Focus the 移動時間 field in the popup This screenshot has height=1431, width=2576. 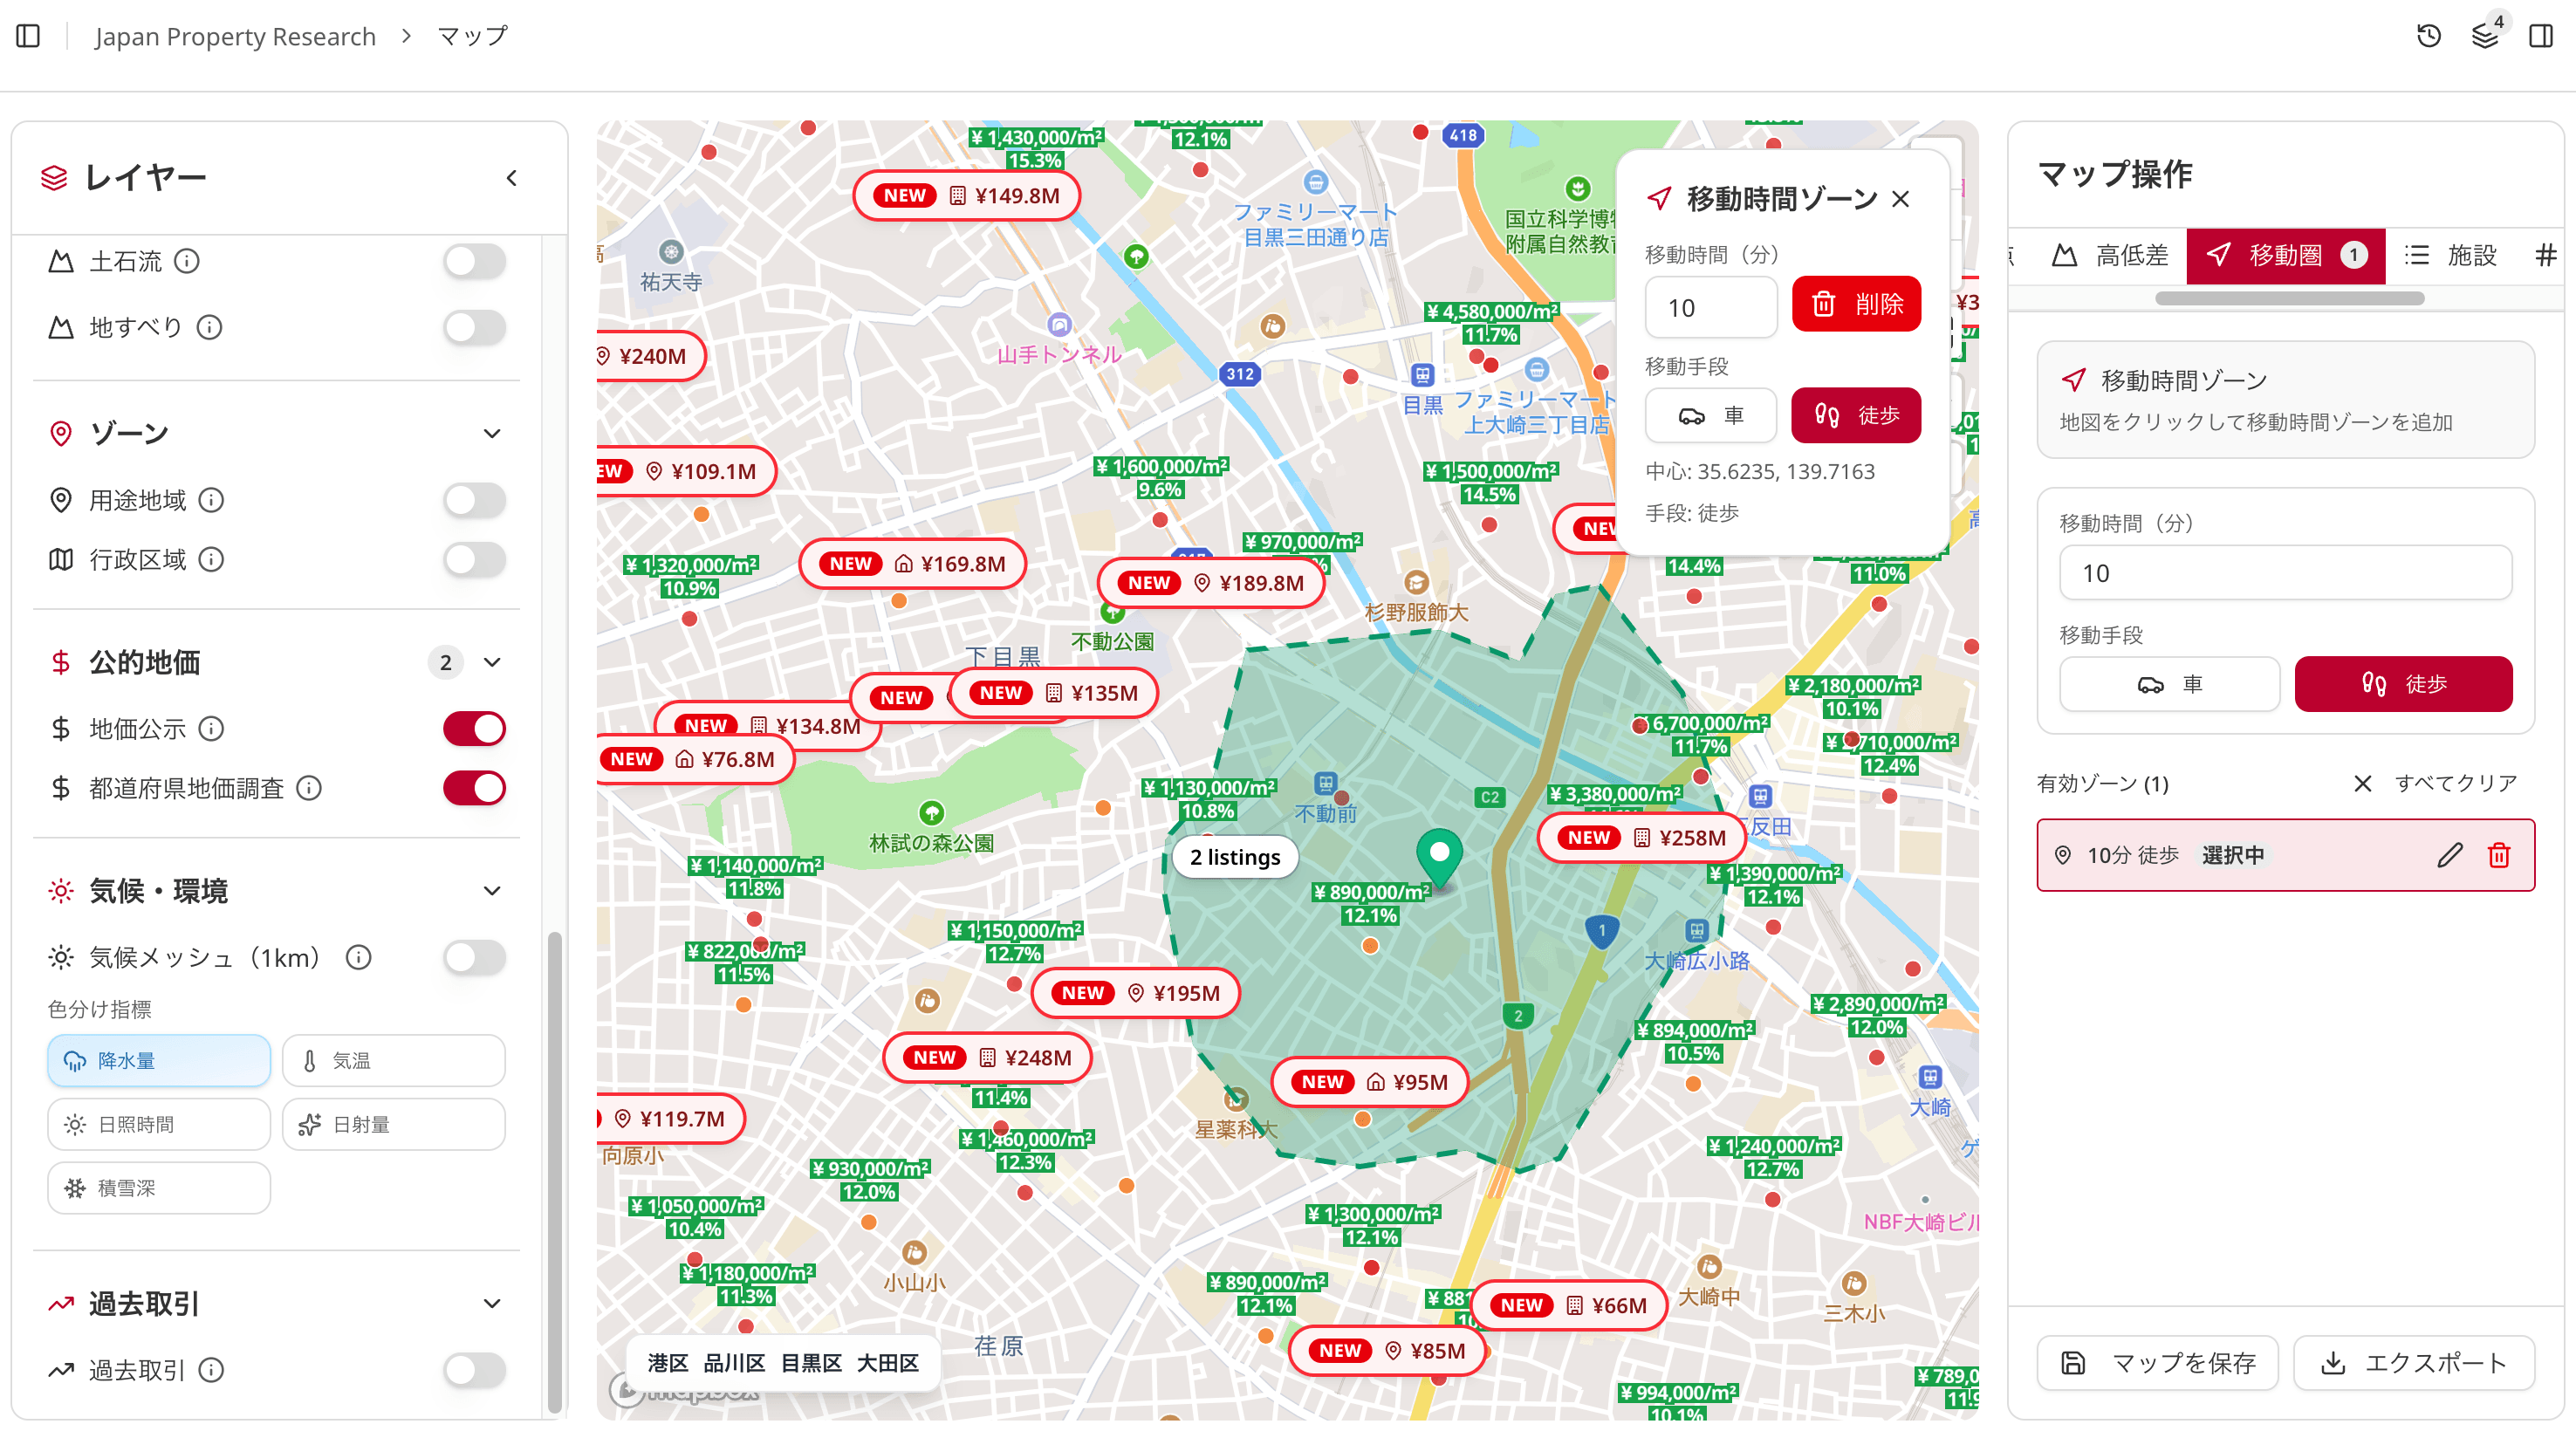coord(1711,306)
